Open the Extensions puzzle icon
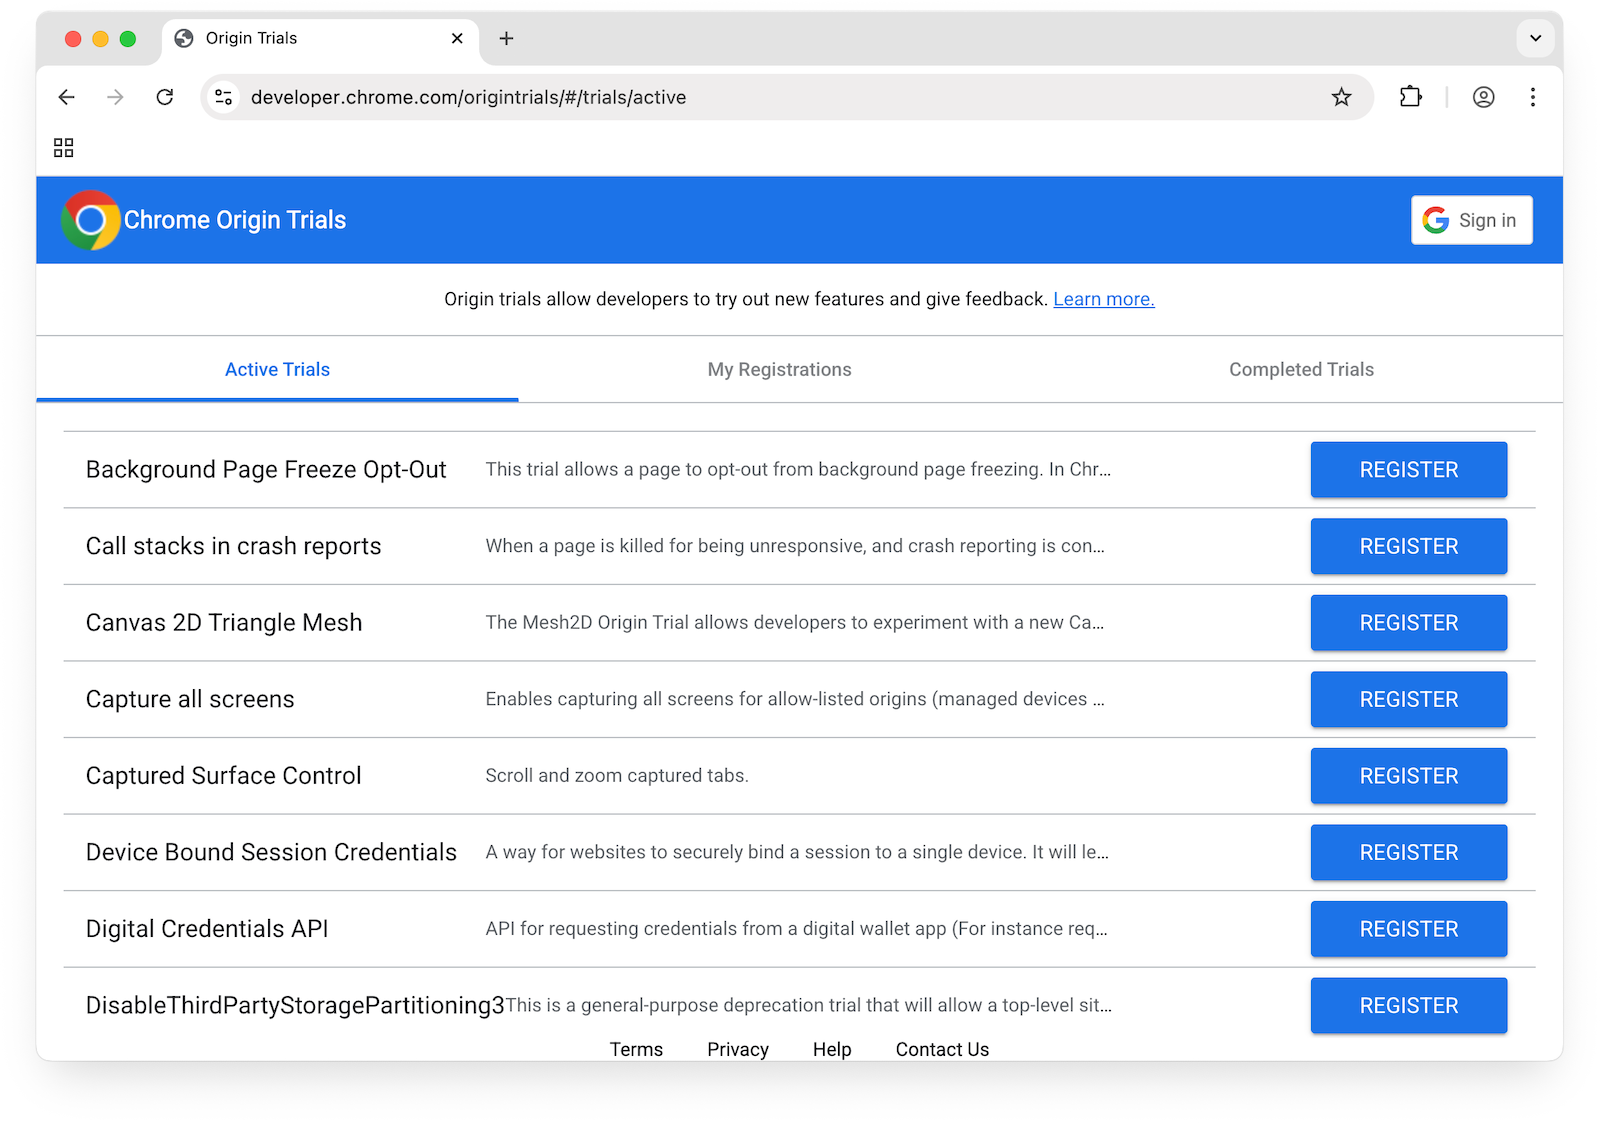Screen dimensions: 1600x1123 (1410, 97)
